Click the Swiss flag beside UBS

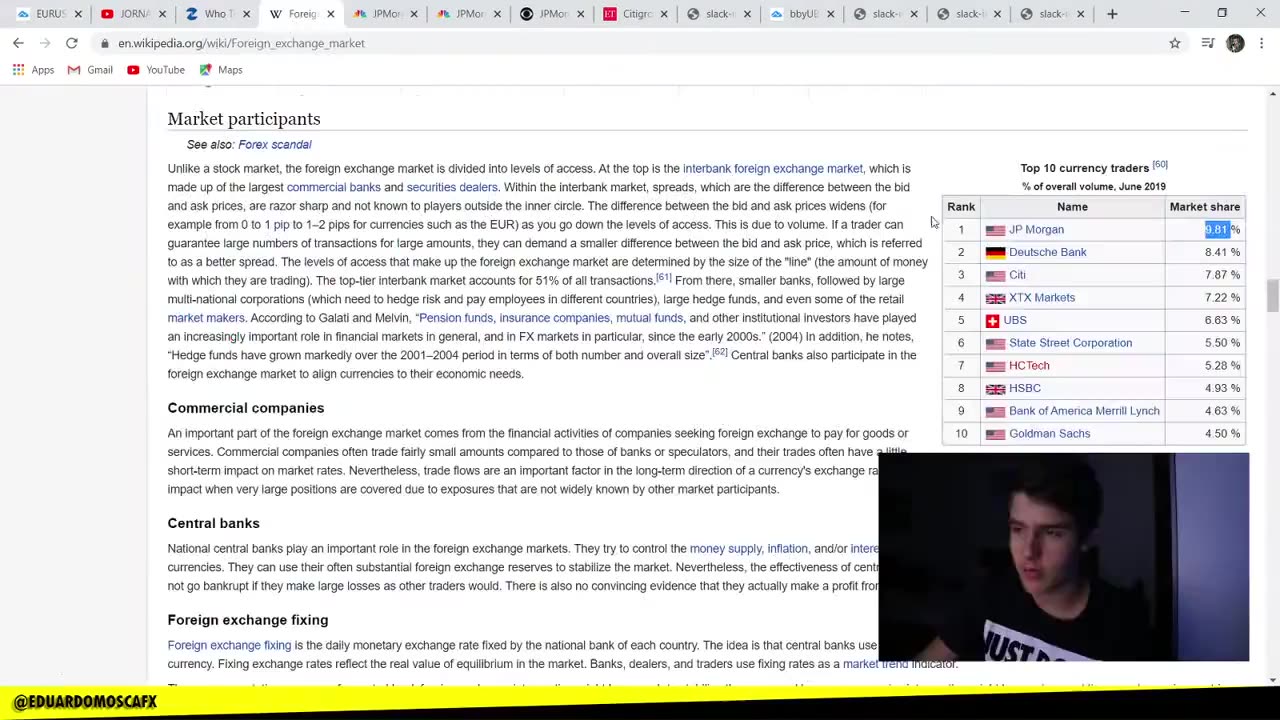point(992,321)
